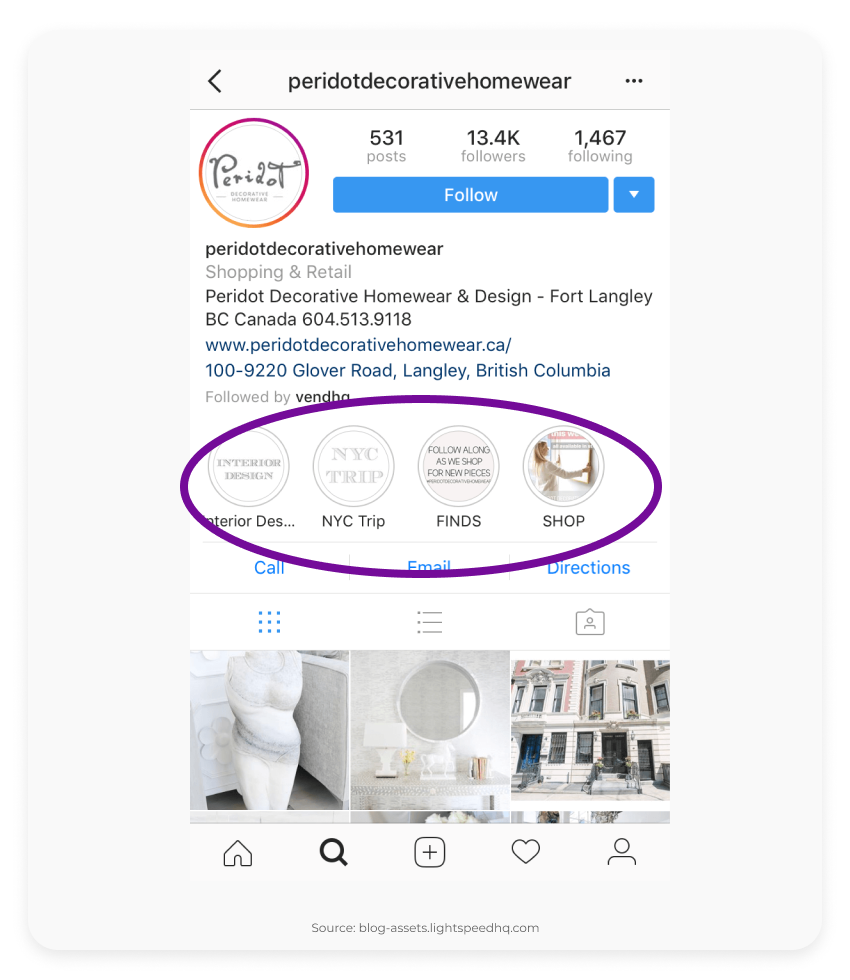
Task: Open the Glover Road address link
Action: (408, 371)
